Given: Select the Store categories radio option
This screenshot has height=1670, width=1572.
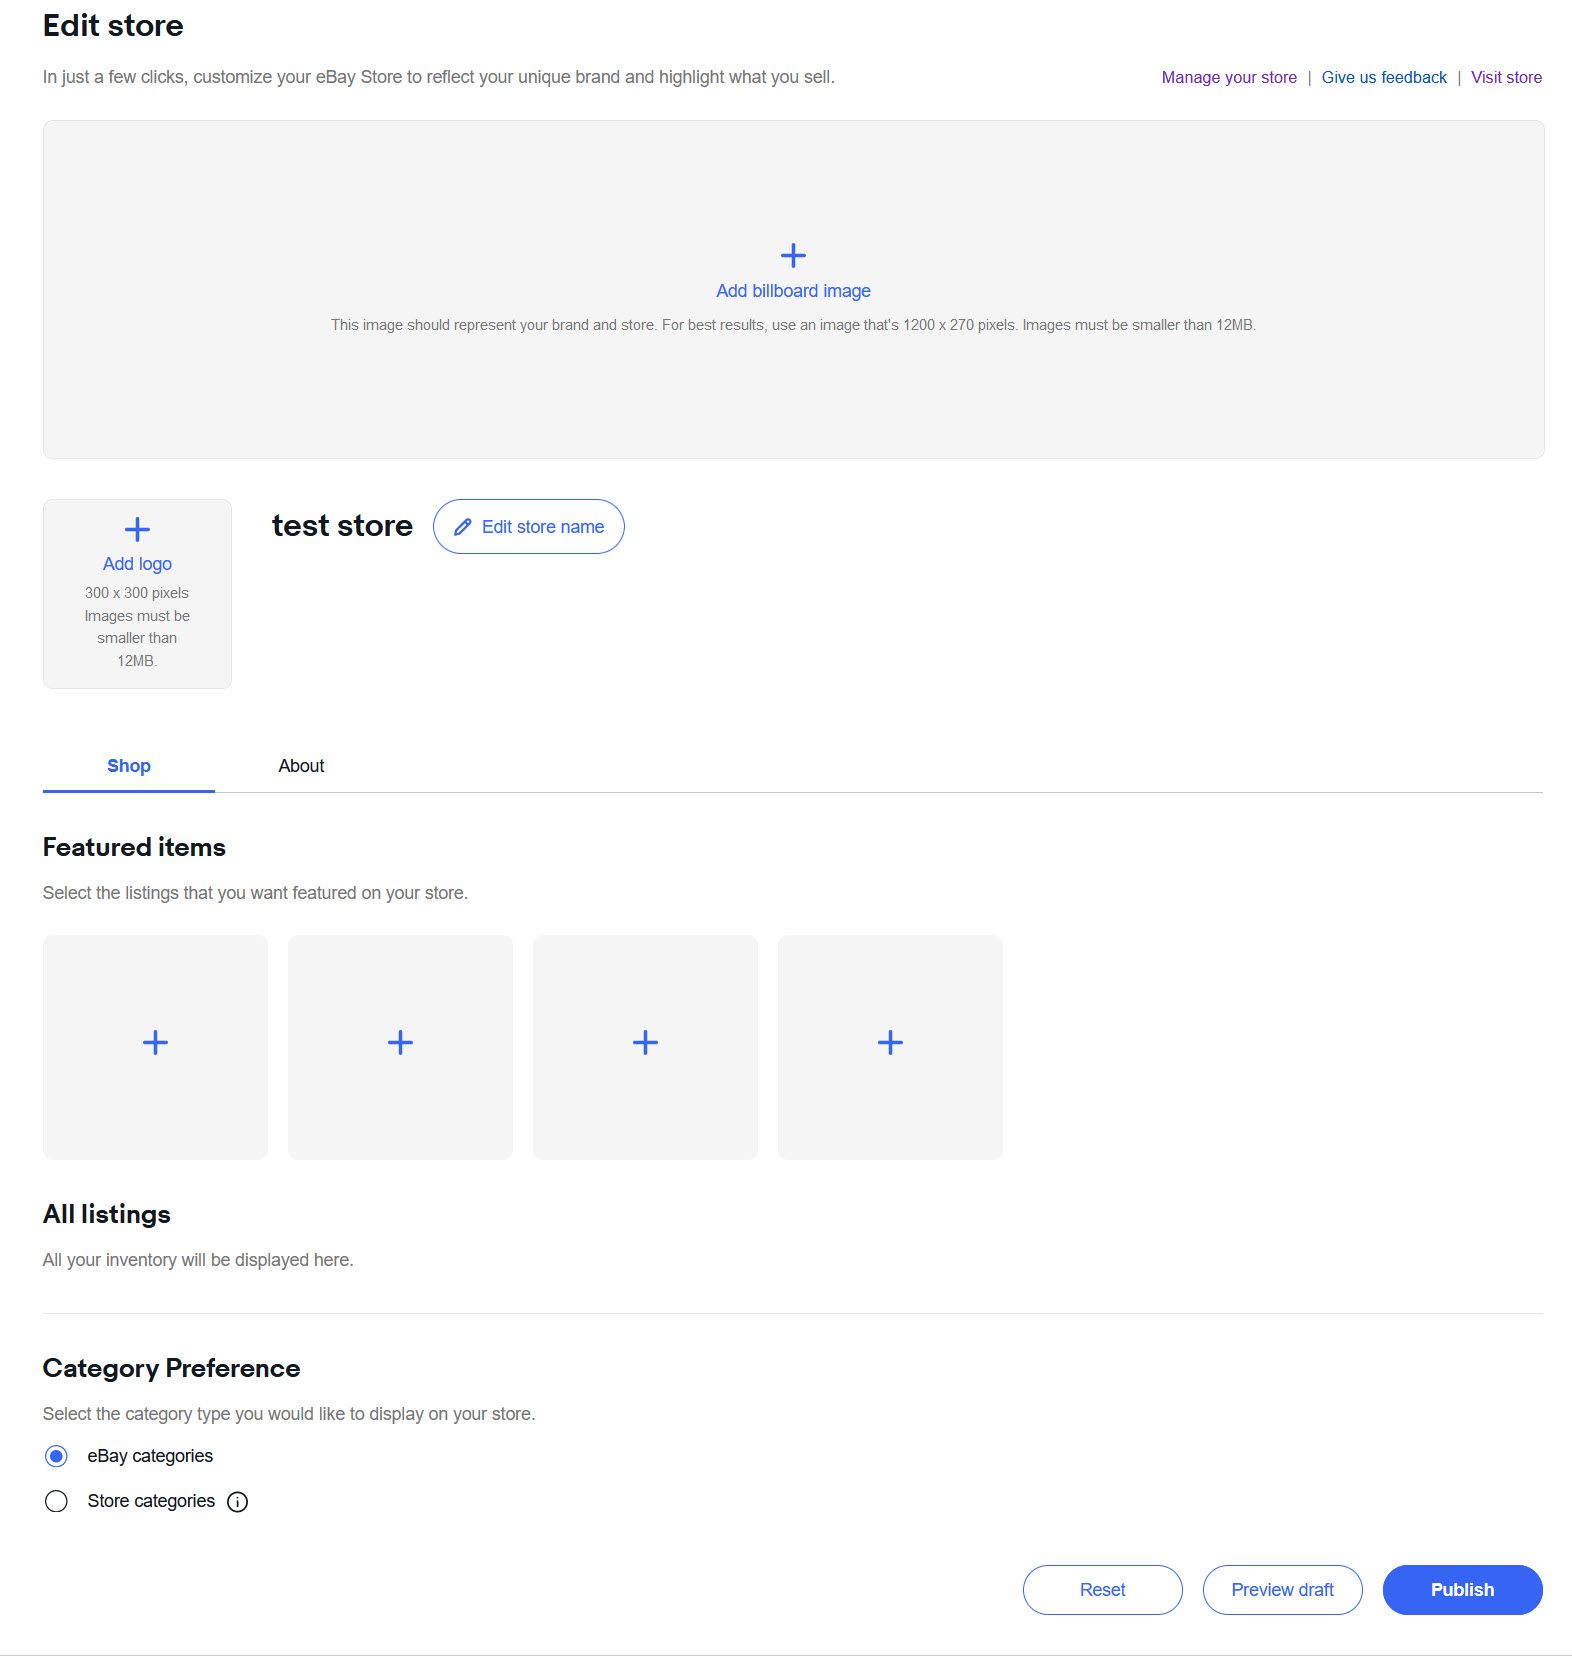Looking at the screenshot, I should pos(56,1501).
